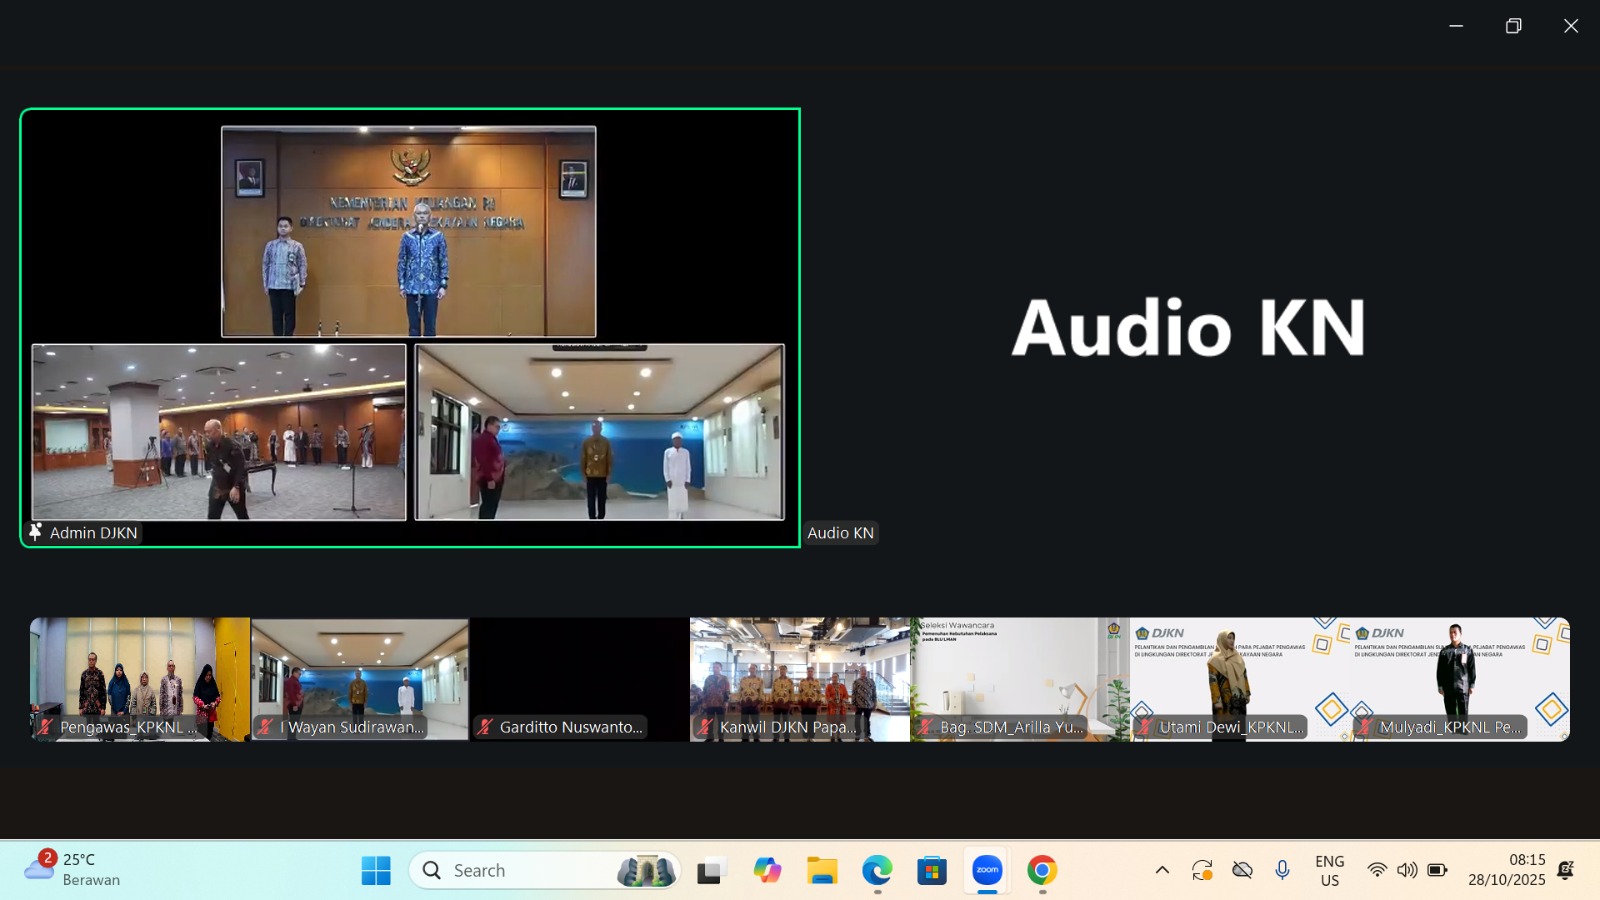Click pinned Admin DJKN video tile

tap(410, 328)
